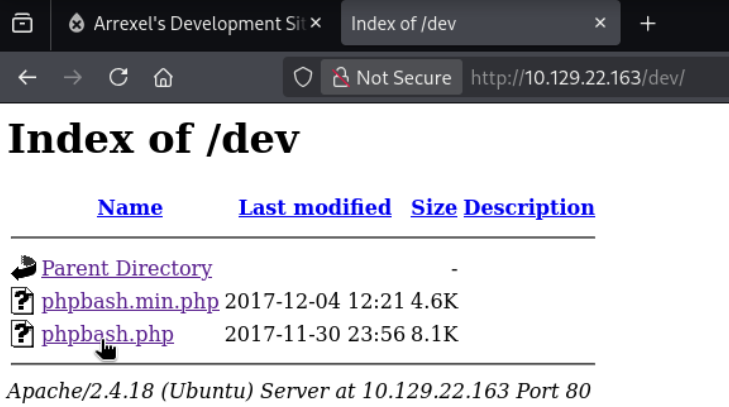This screenshot has width=729, height=407.
Task: Go to the home page
Action: (x=163, y=77)
